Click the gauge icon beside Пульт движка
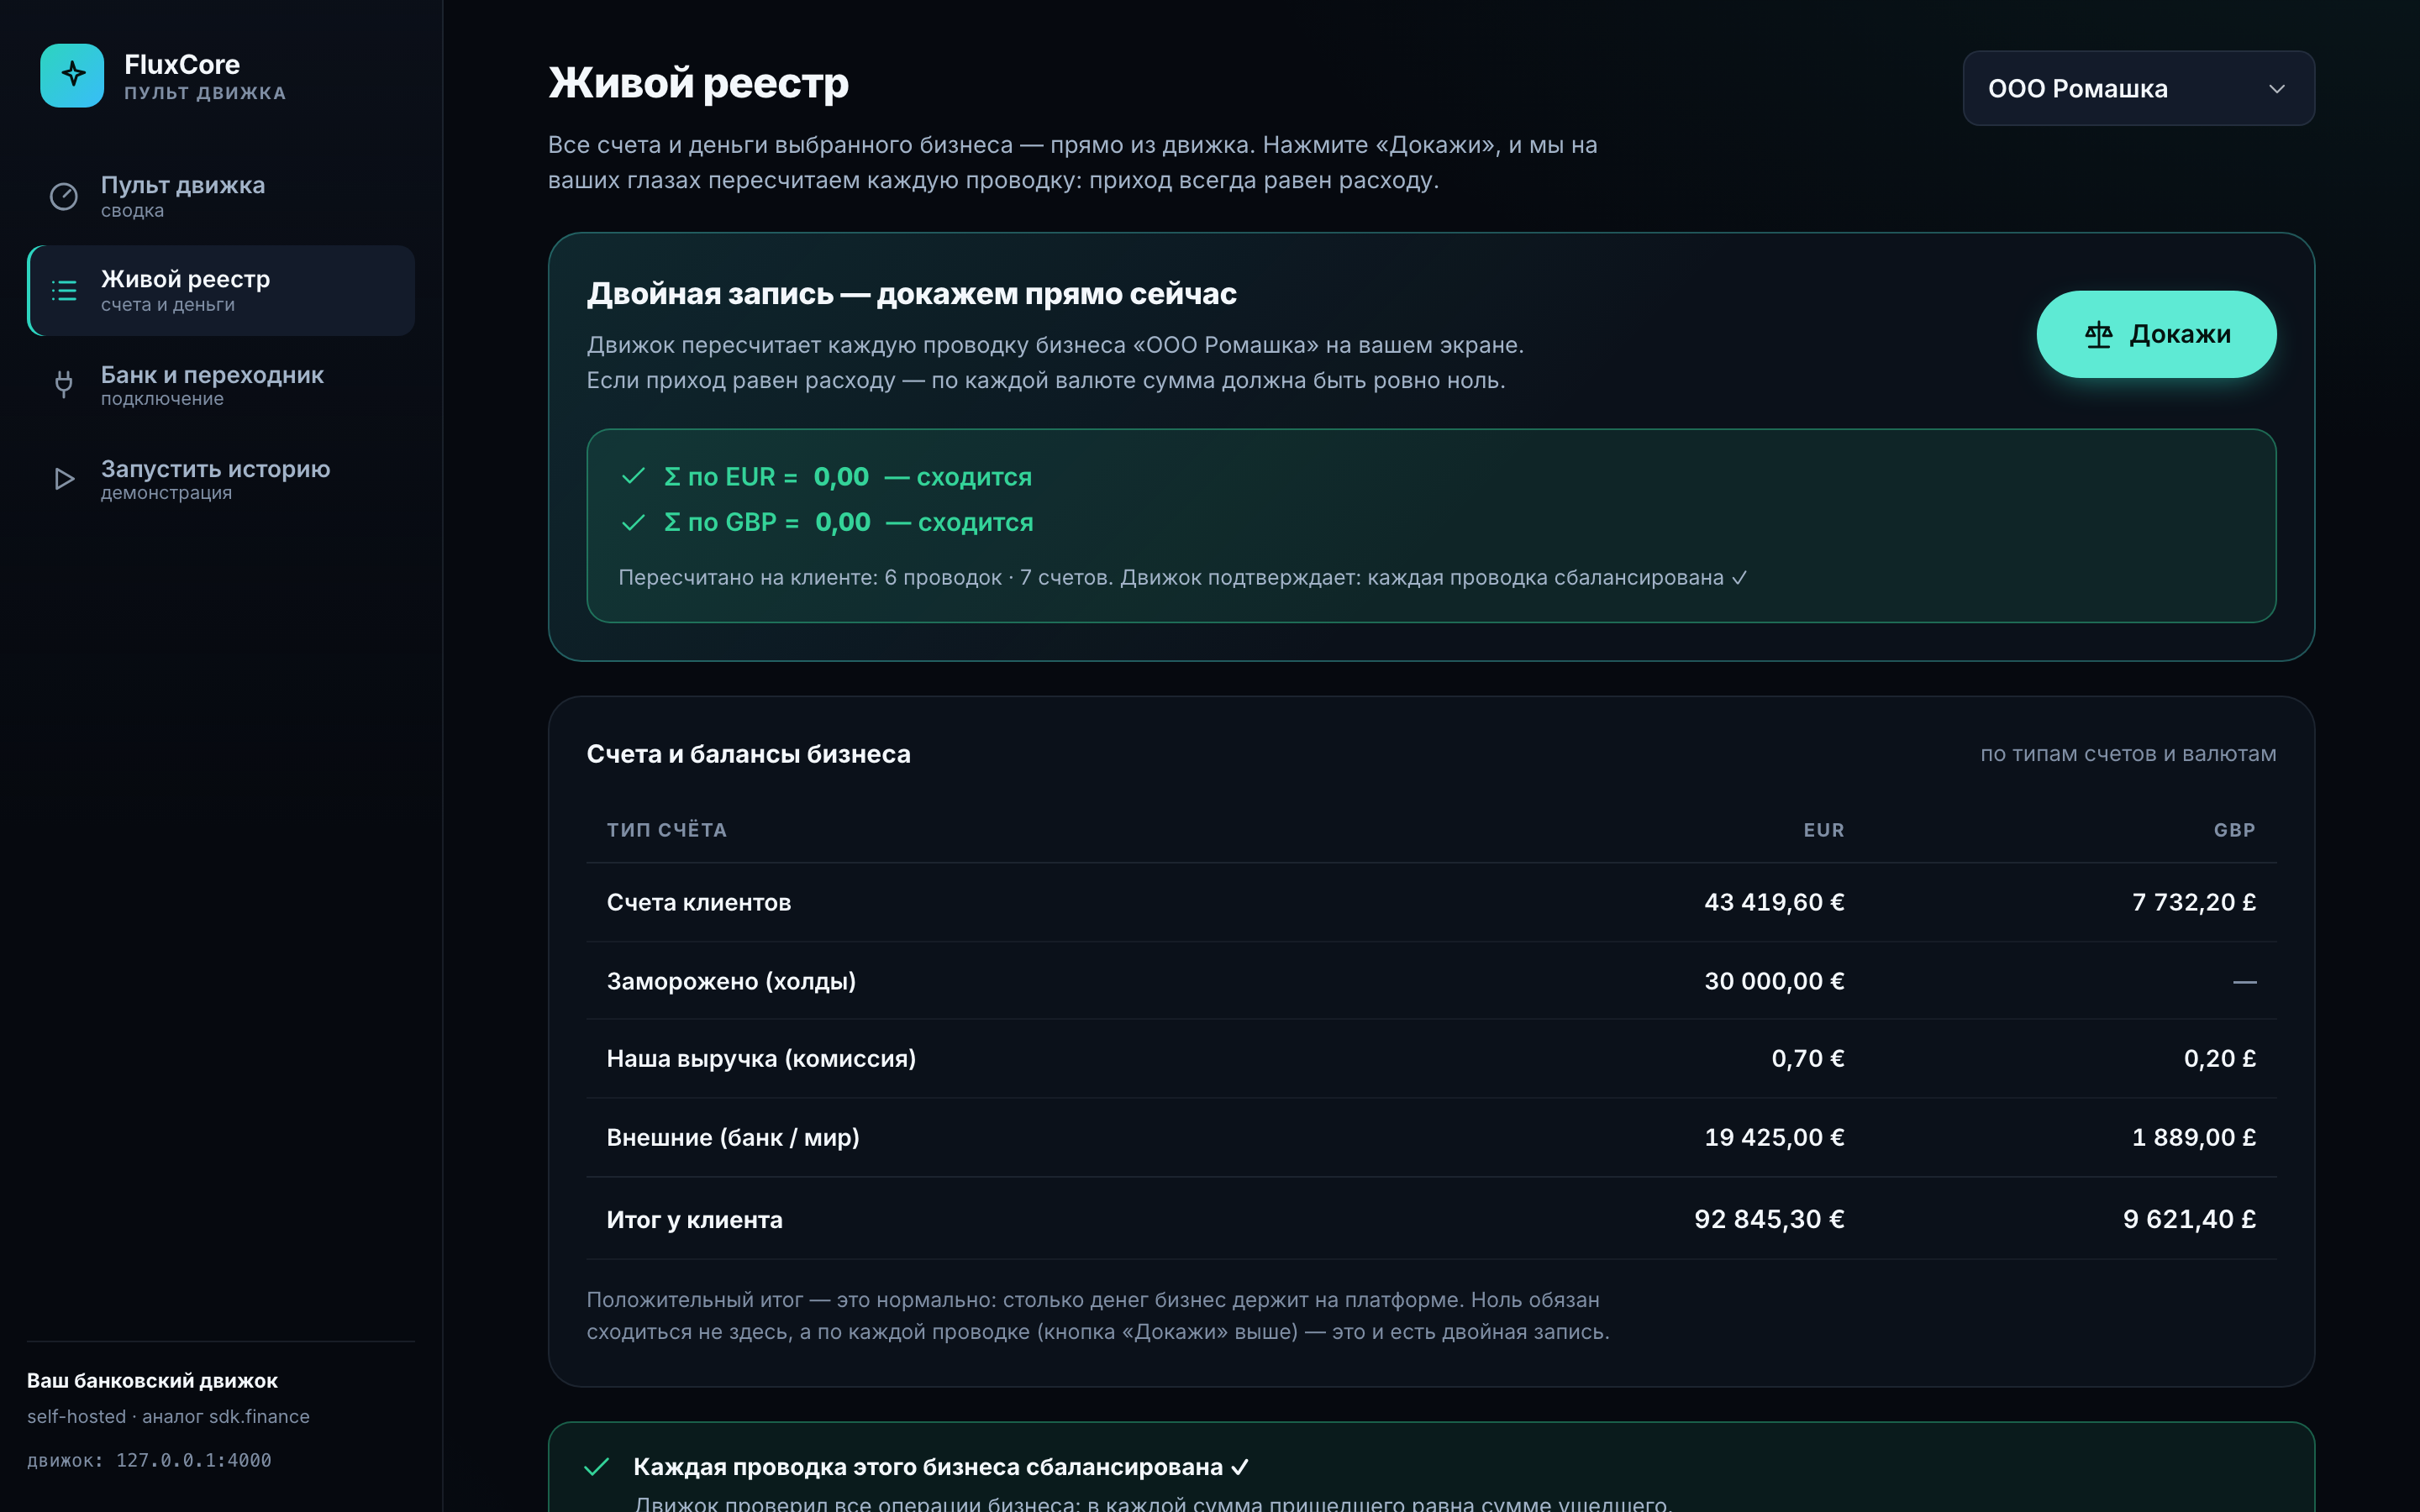This screenshot has width=2420, height=1512. point(64,196)
